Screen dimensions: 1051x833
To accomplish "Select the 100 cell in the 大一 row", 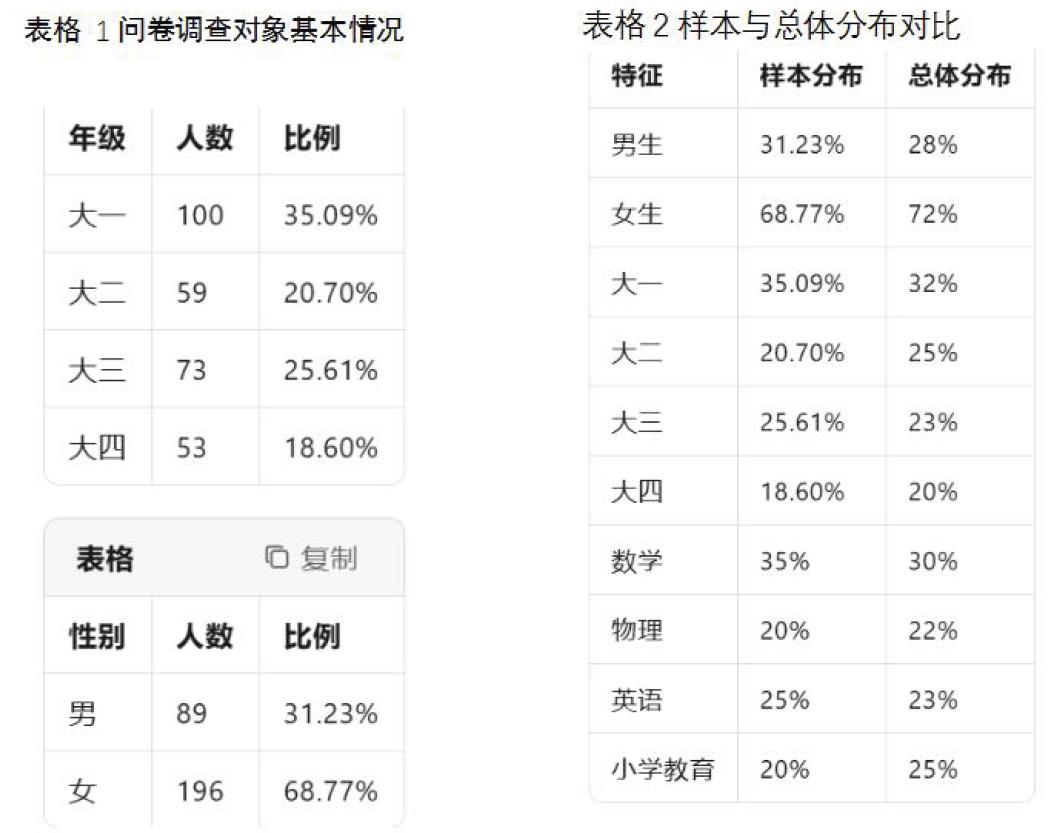I will pyautogui.click(x=200, y=215).
